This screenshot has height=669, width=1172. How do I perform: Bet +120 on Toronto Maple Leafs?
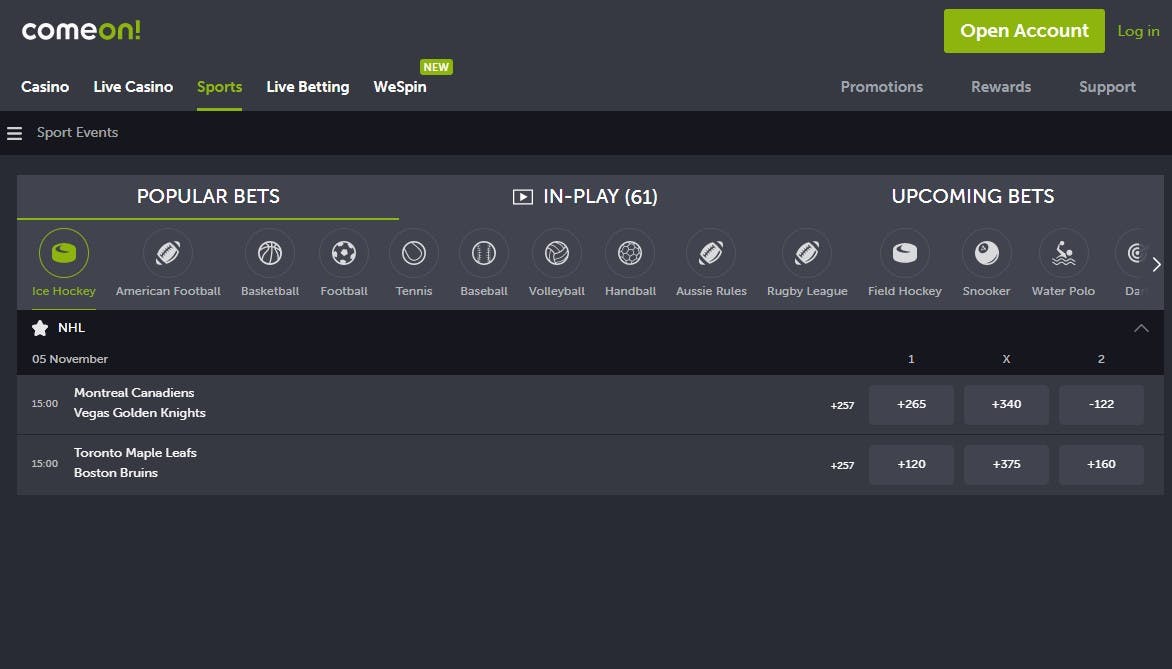911,464
